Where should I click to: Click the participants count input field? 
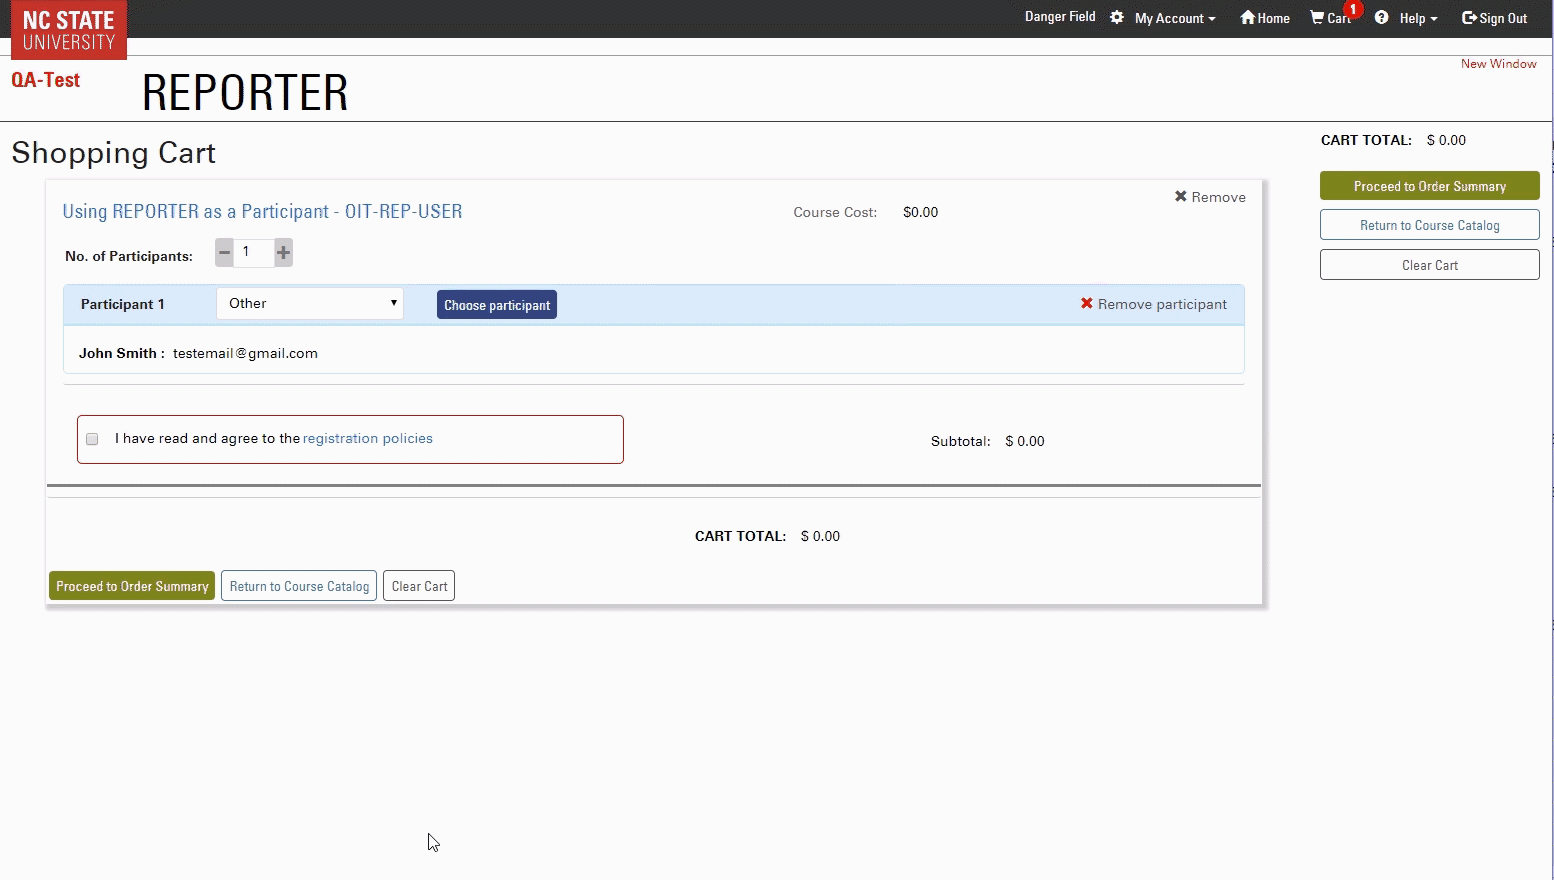[253, 252]
